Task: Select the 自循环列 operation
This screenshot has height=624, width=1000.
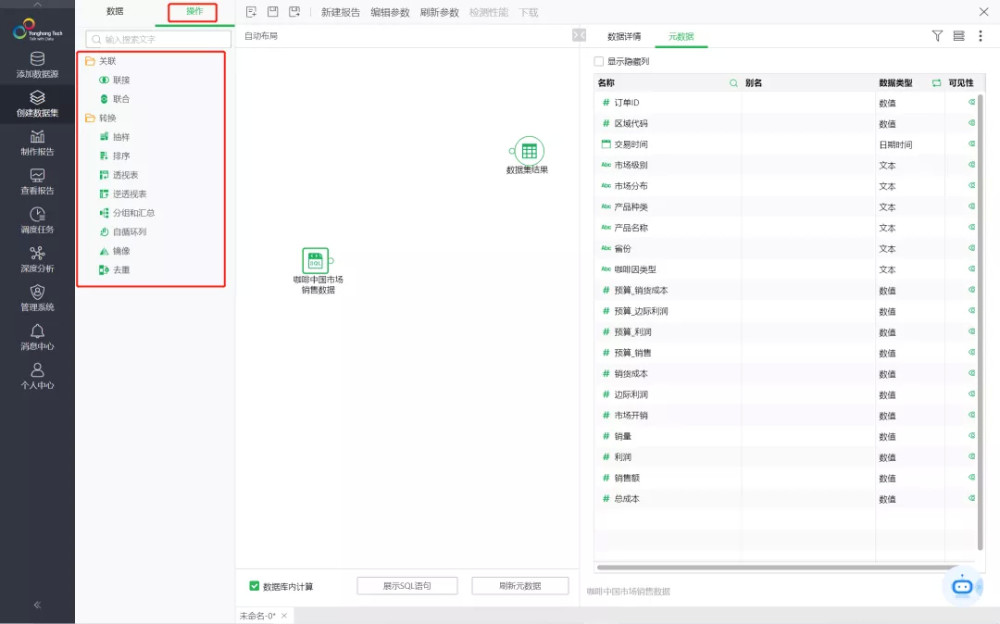Action: [123, 232]
